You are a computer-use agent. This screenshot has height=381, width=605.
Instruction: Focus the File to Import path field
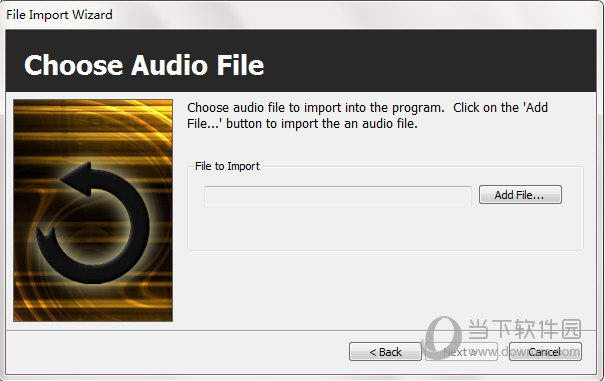(338, 196)
